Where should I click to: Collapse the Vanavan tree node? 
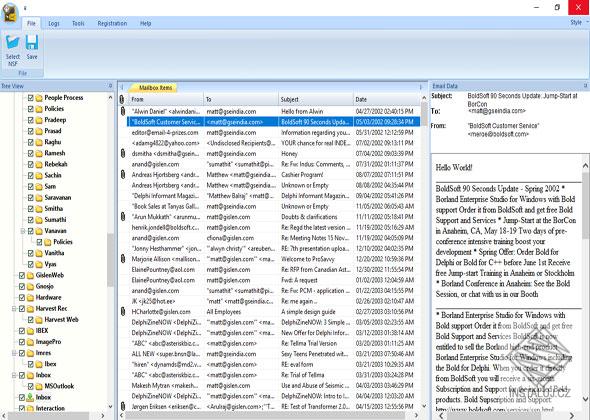tap(23, 231)
